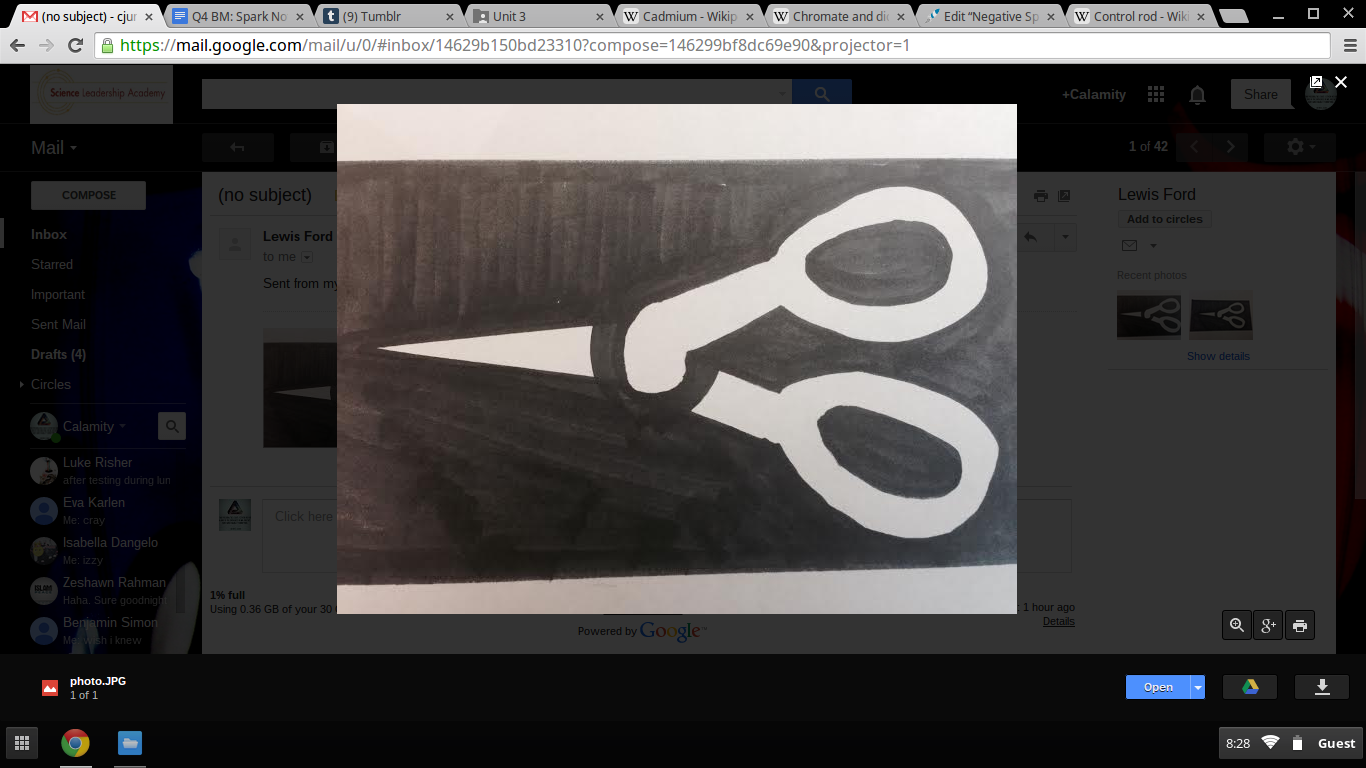Image resolution: width=1366 pixels, height=768 pixels.
Task: Open the Chrome OS app launcher
Action: (x=21, y=743)
